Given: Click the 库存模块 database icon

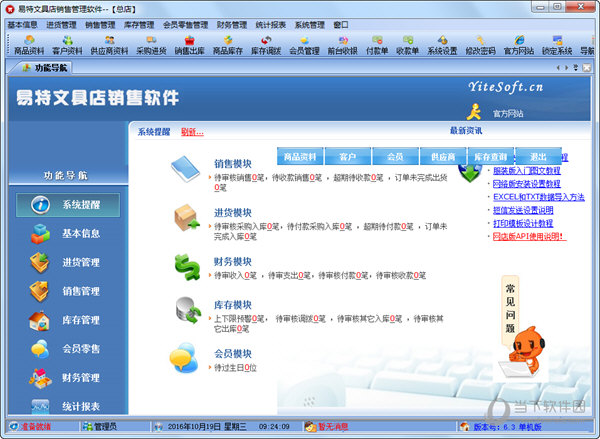Looking at the screenshot, I should pos(188,310).
